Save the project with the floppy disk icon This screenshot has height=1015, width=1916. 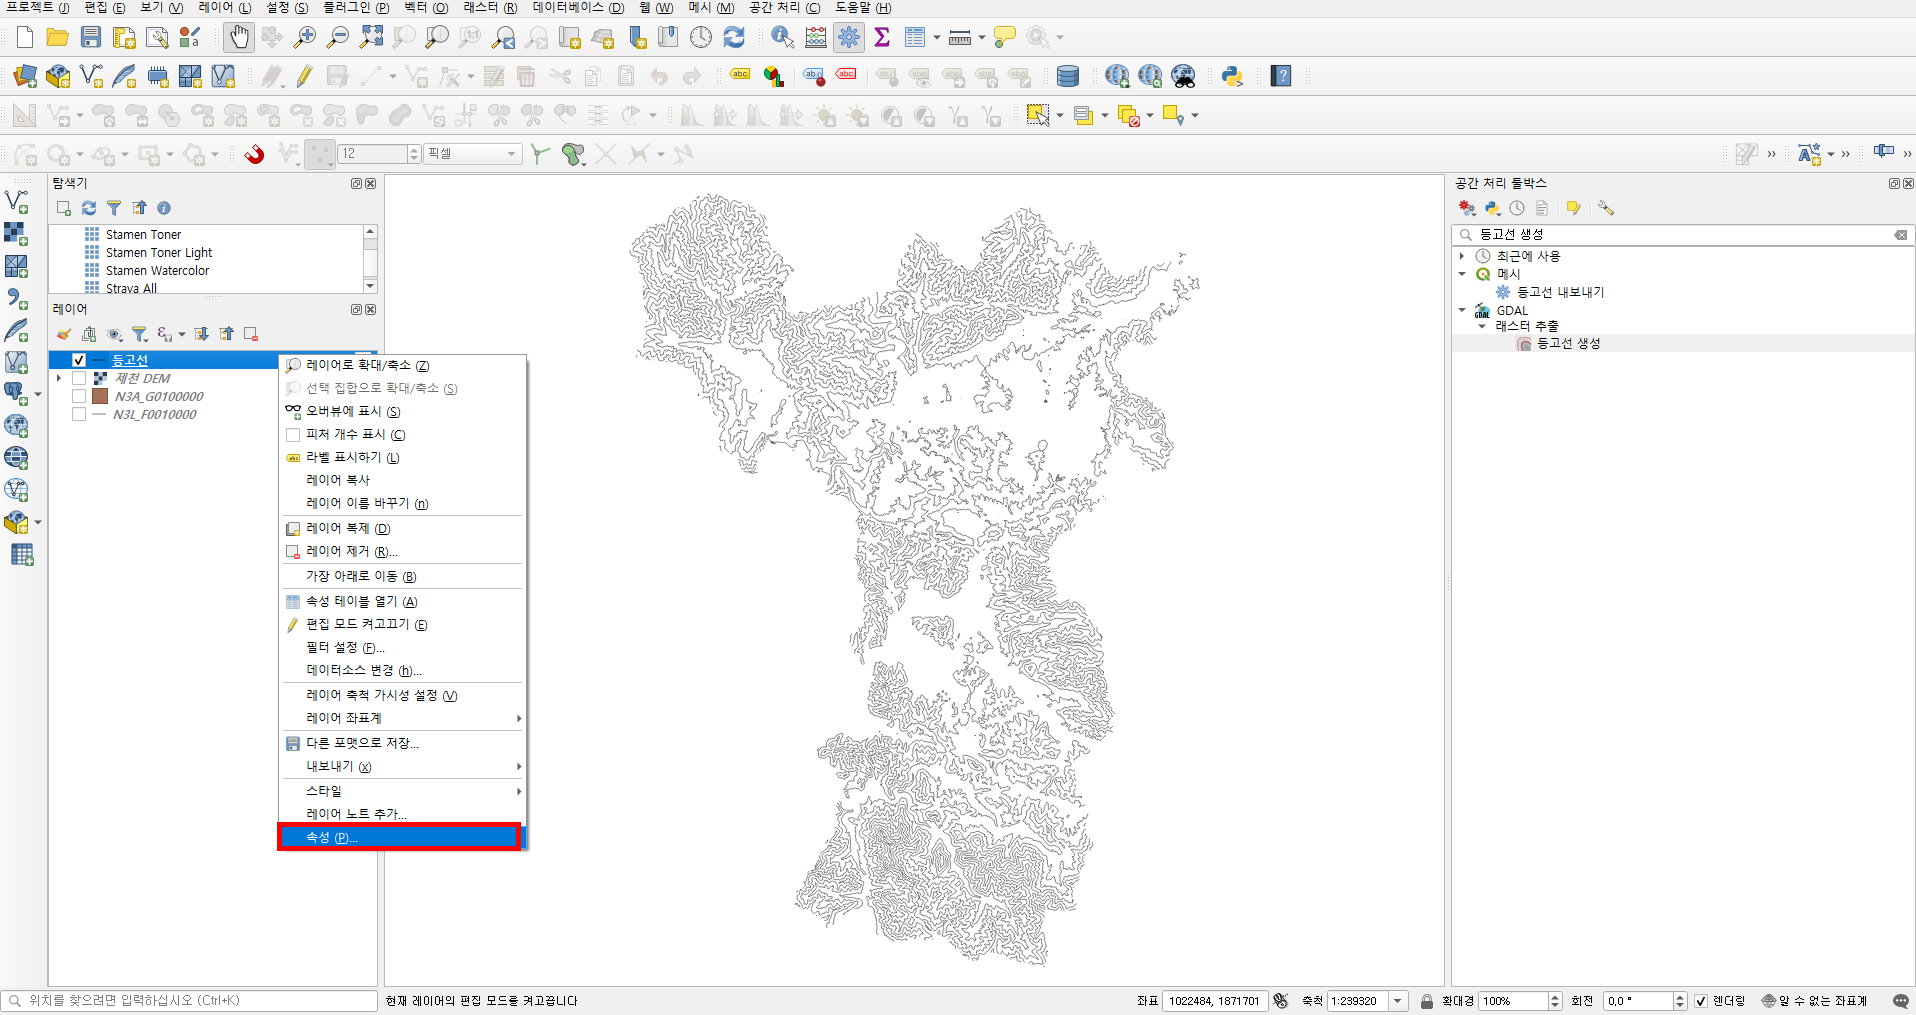(91, 38)
